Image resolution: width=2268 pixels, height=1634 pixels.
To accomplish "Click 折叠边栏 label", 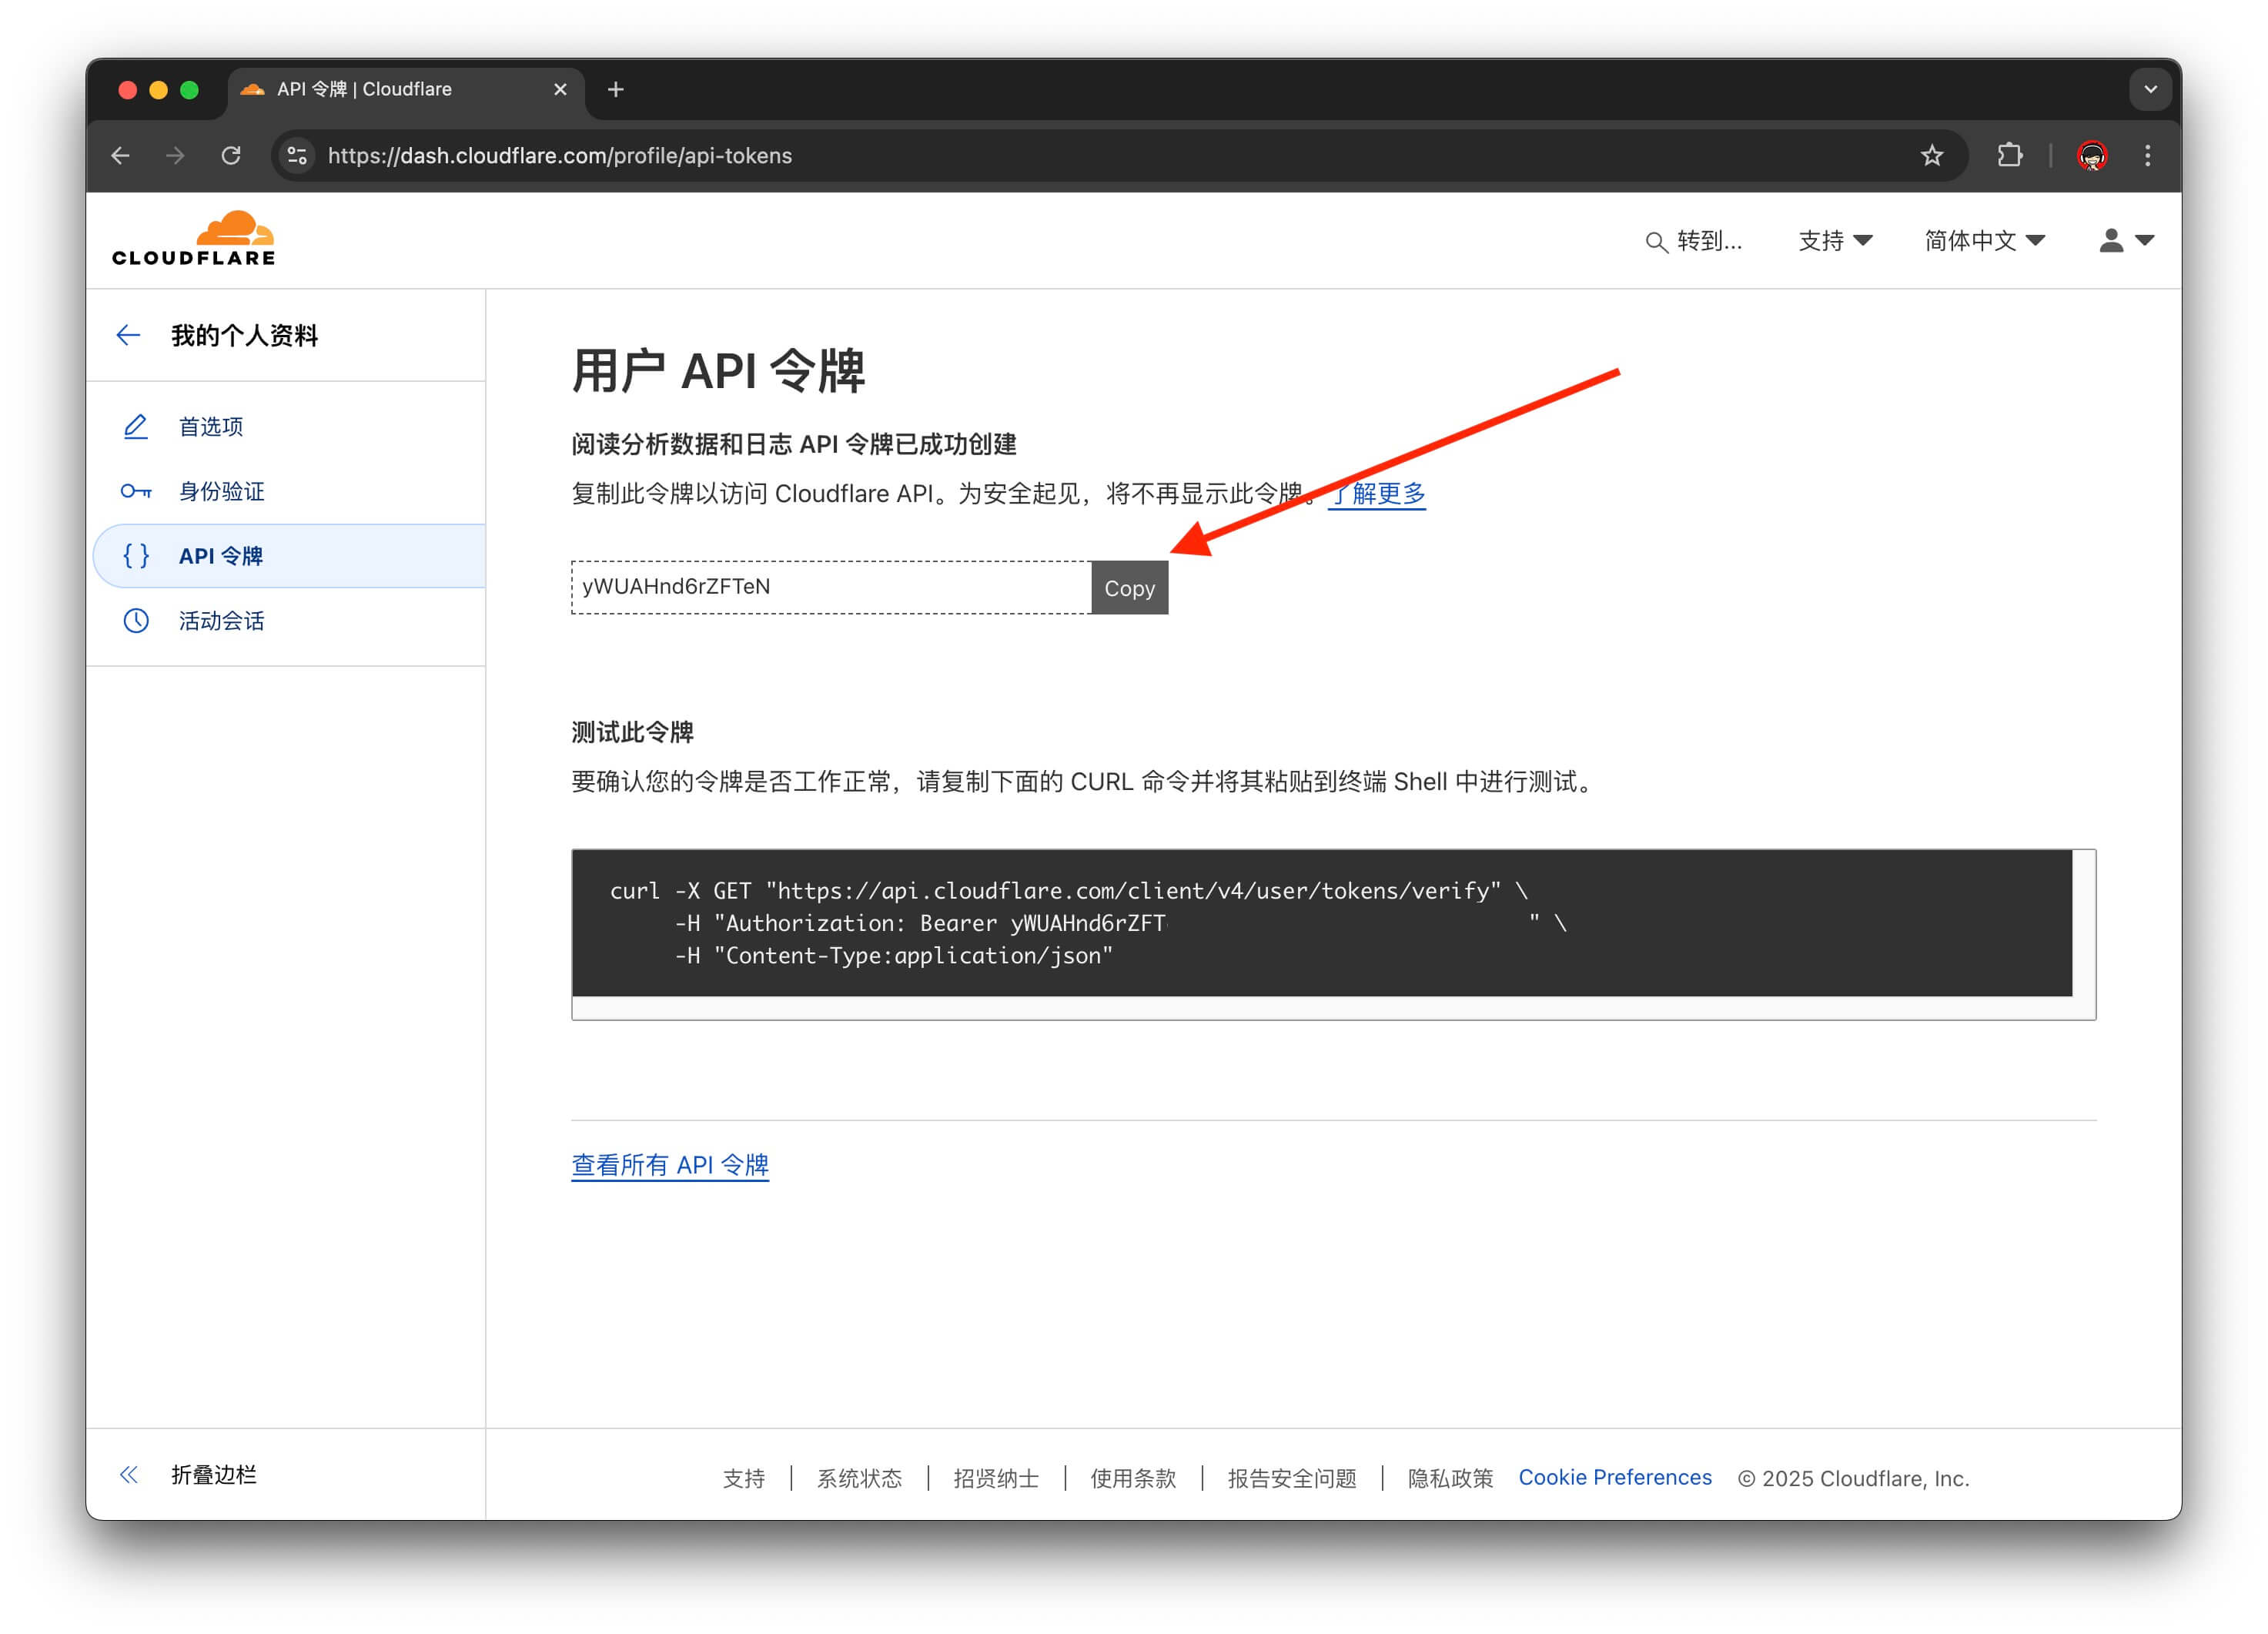I will click(214, 1475).
